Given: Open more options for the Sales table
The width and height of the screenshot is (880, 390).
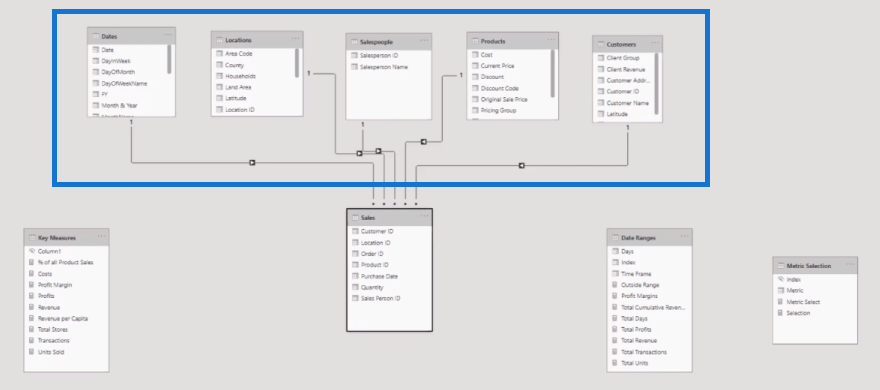Looking at the screenshot, I should pos(424,216).
